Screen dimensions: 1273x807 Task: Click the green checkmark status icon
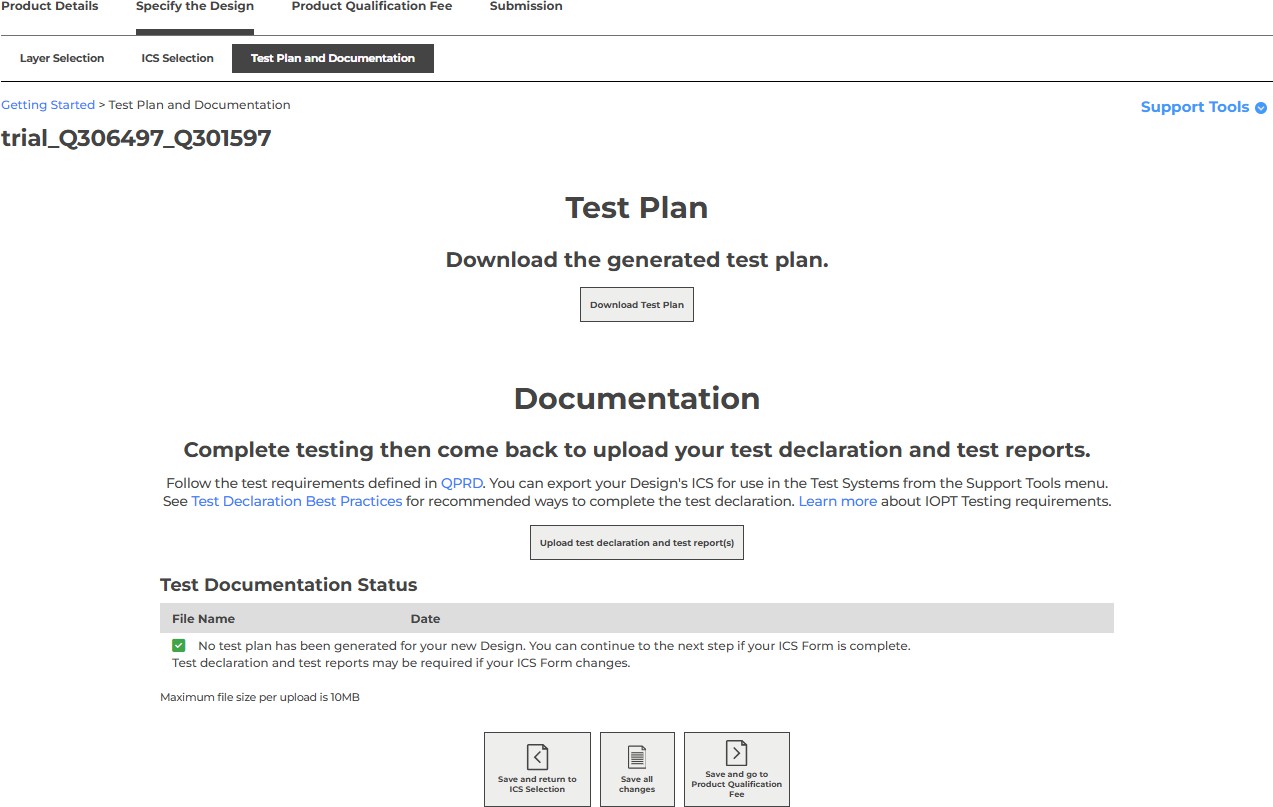(179, 646)
